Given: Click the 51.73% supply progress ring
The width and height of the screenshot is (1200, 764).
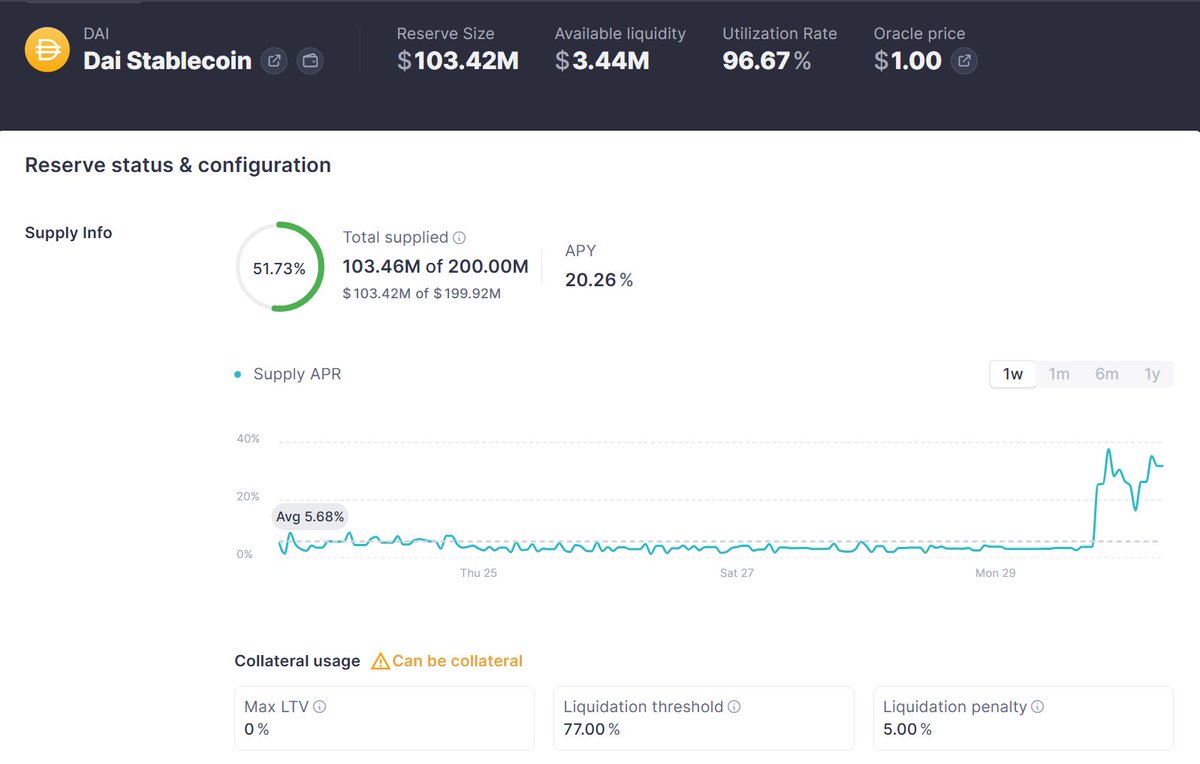Looking at the screenshot, I should pyautogui.click(x=280, y=267).
